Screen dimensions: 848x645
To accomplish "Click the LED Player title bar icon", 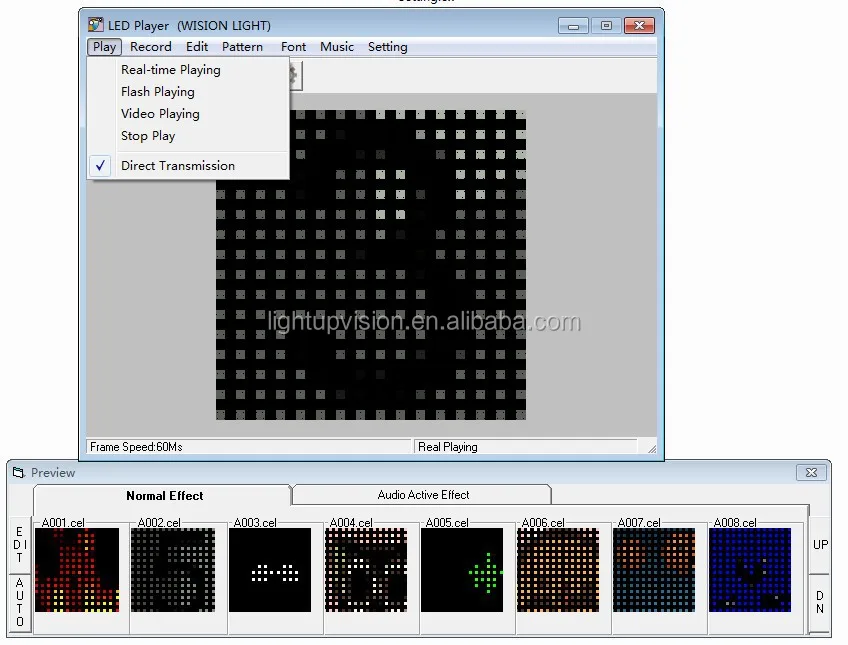I will coord(96,25).
